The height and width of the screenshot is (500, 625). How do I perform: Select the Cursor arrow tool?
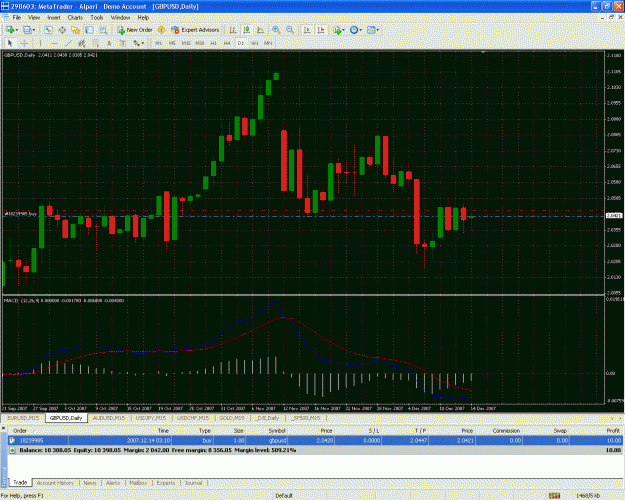10,43
